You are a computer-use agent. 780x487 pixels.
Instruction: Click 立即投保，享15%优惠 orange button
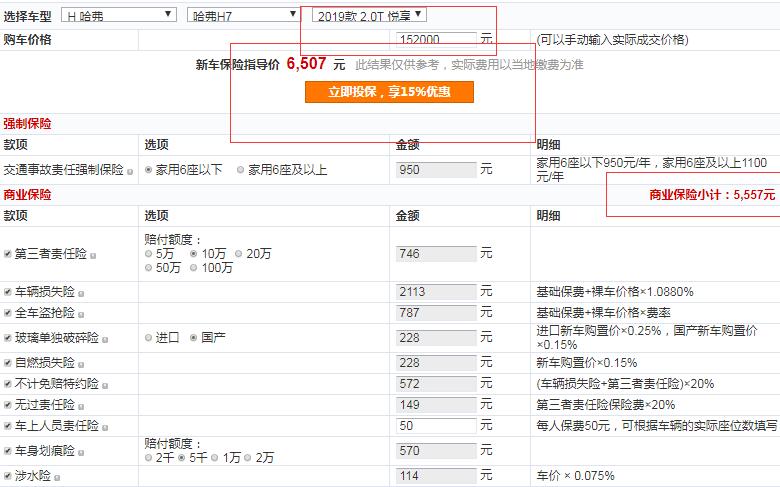(389, 92)
